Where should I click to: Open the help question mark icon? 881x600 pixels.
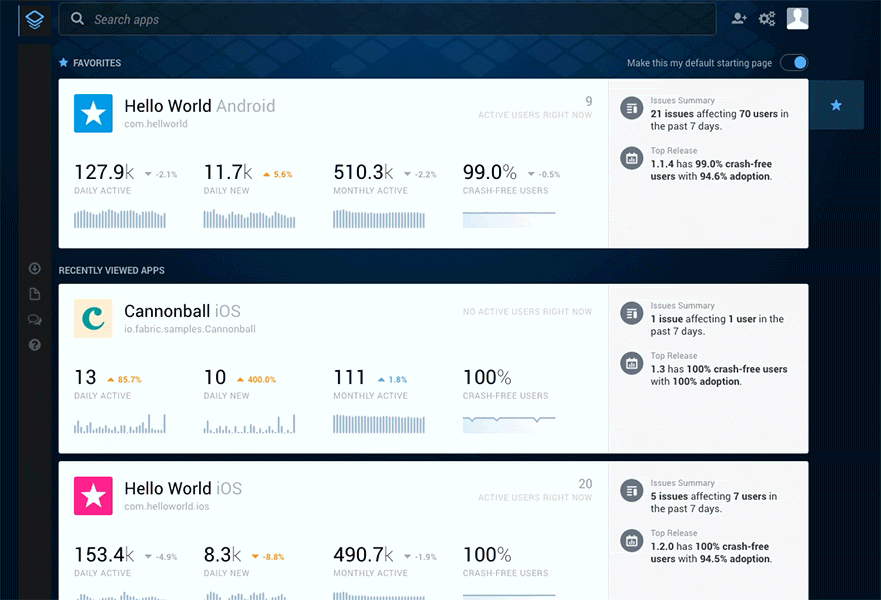35,345
